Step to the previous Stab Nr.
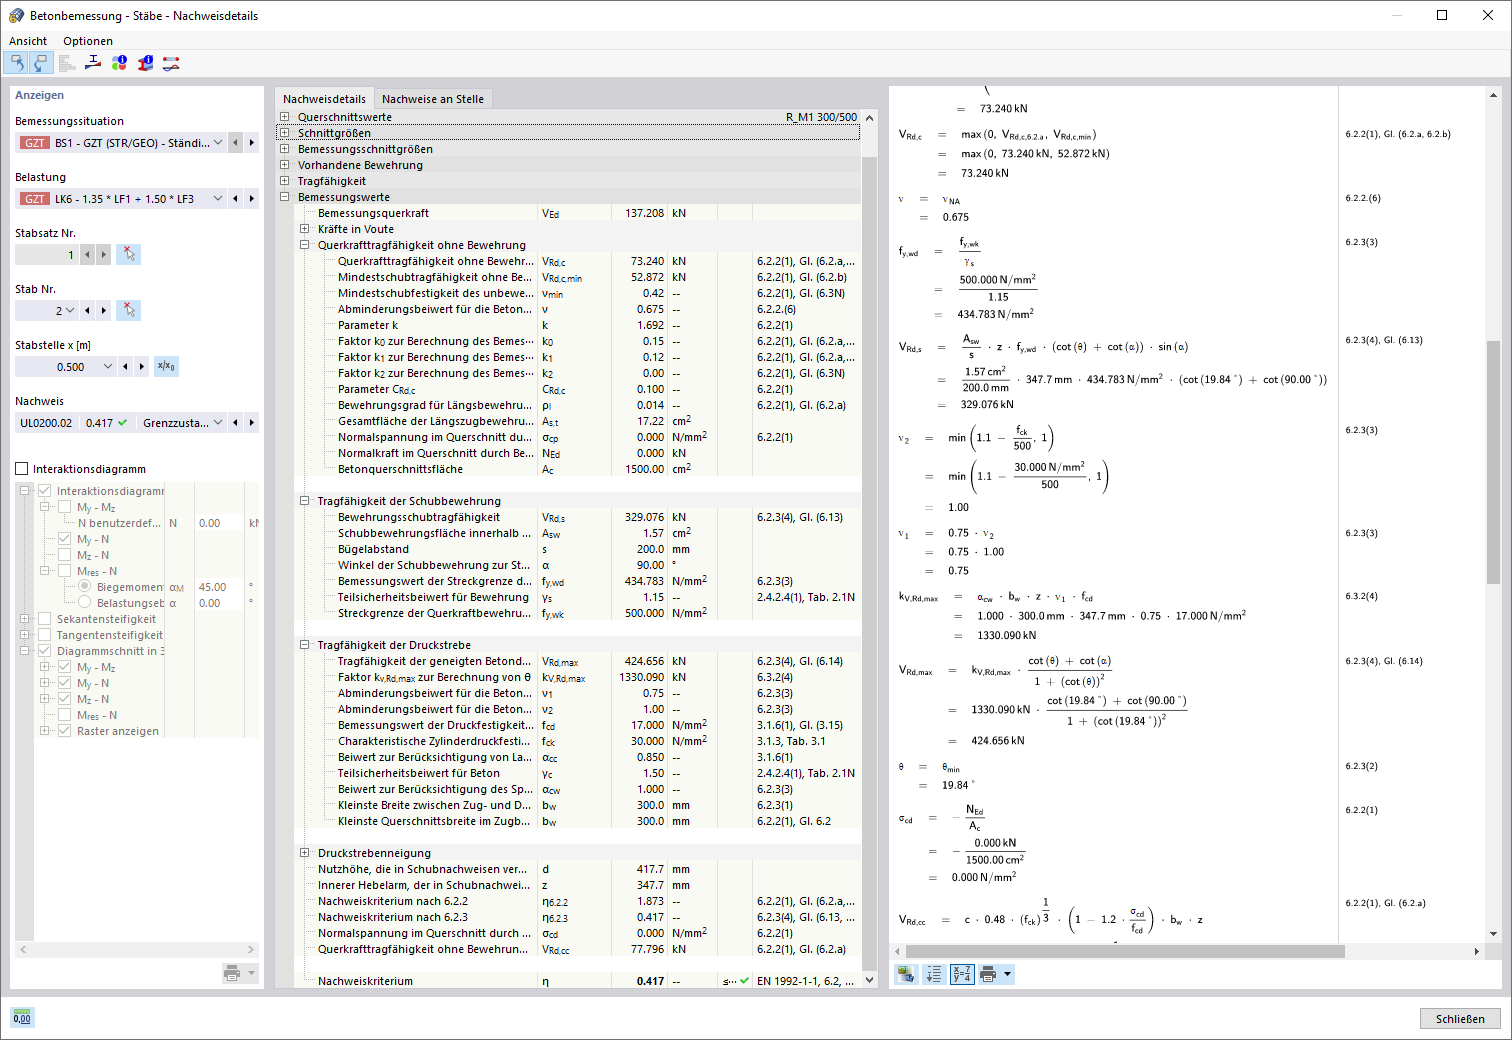The width and height of the screenshot is (1512, 1040). [x=88, y=311]
